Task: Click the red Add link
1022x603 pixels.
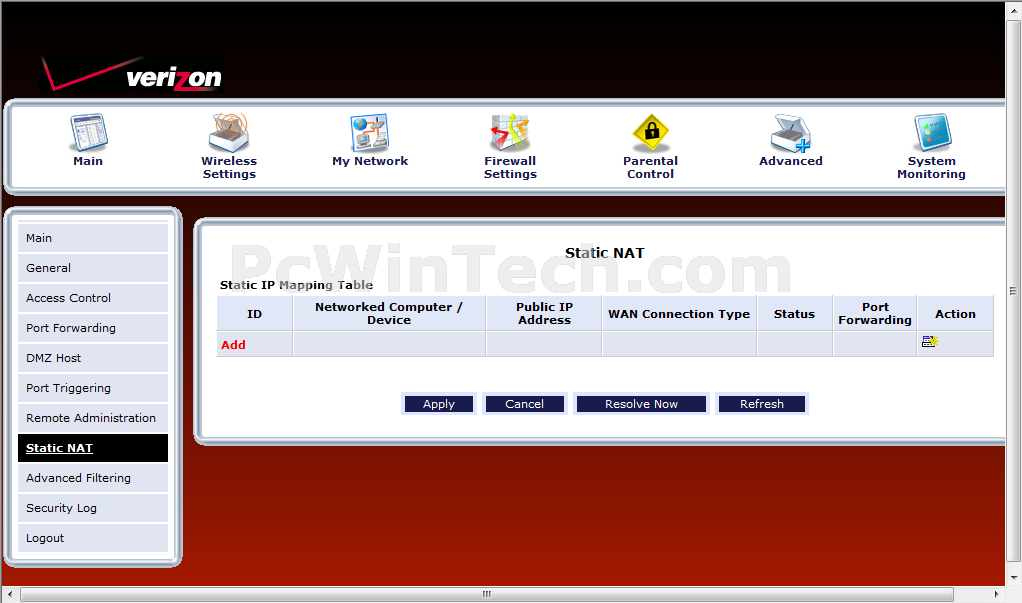Action: click(233, 345)
